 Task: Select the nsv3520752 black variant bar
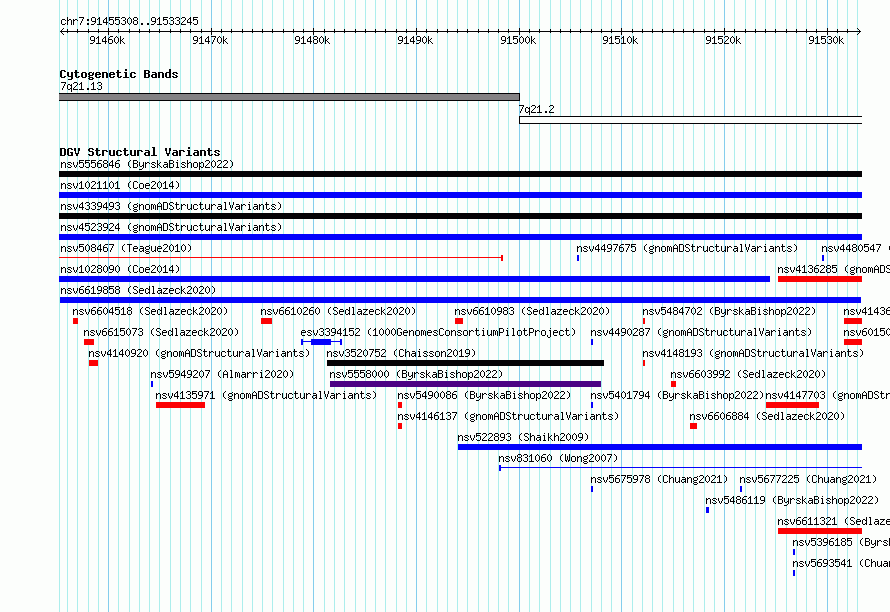465,363
